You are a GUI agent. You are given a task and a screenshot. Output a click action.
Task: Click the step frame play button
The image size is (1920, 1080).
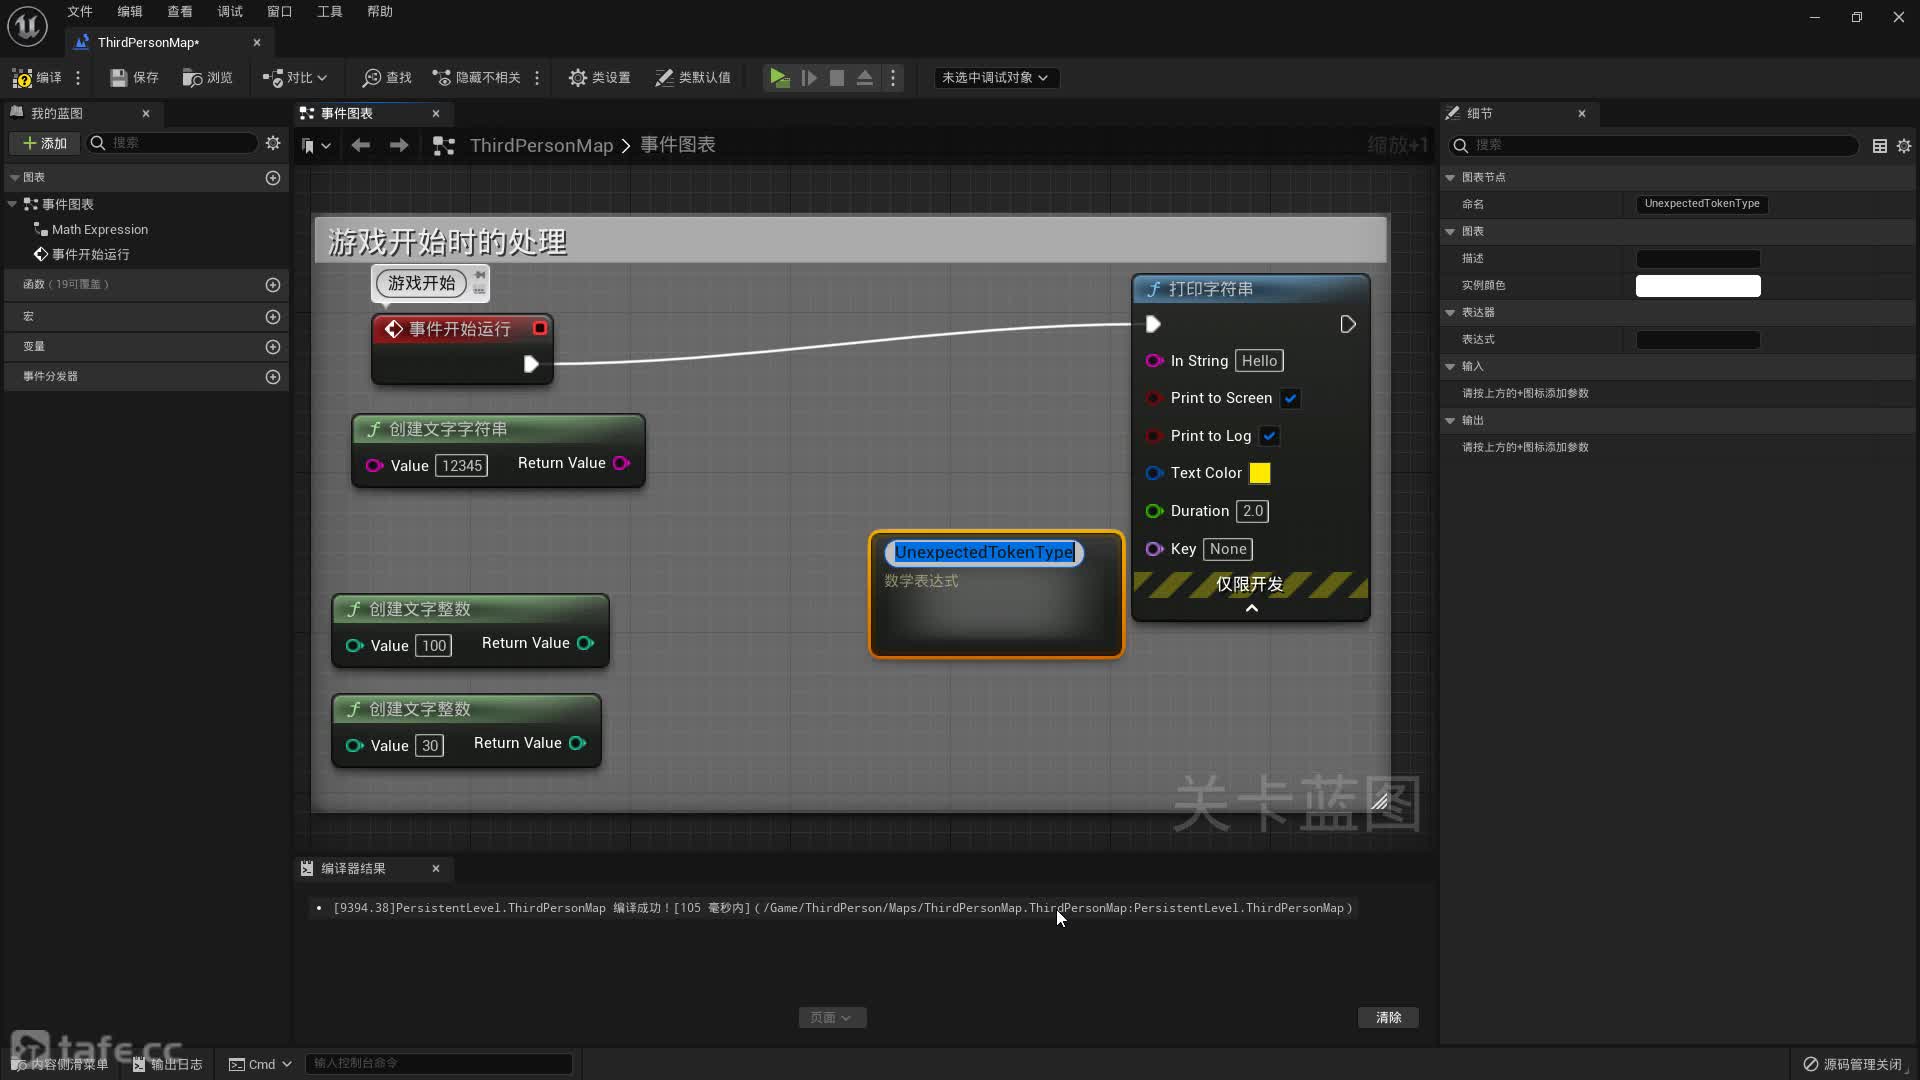[x=809, y=78]
